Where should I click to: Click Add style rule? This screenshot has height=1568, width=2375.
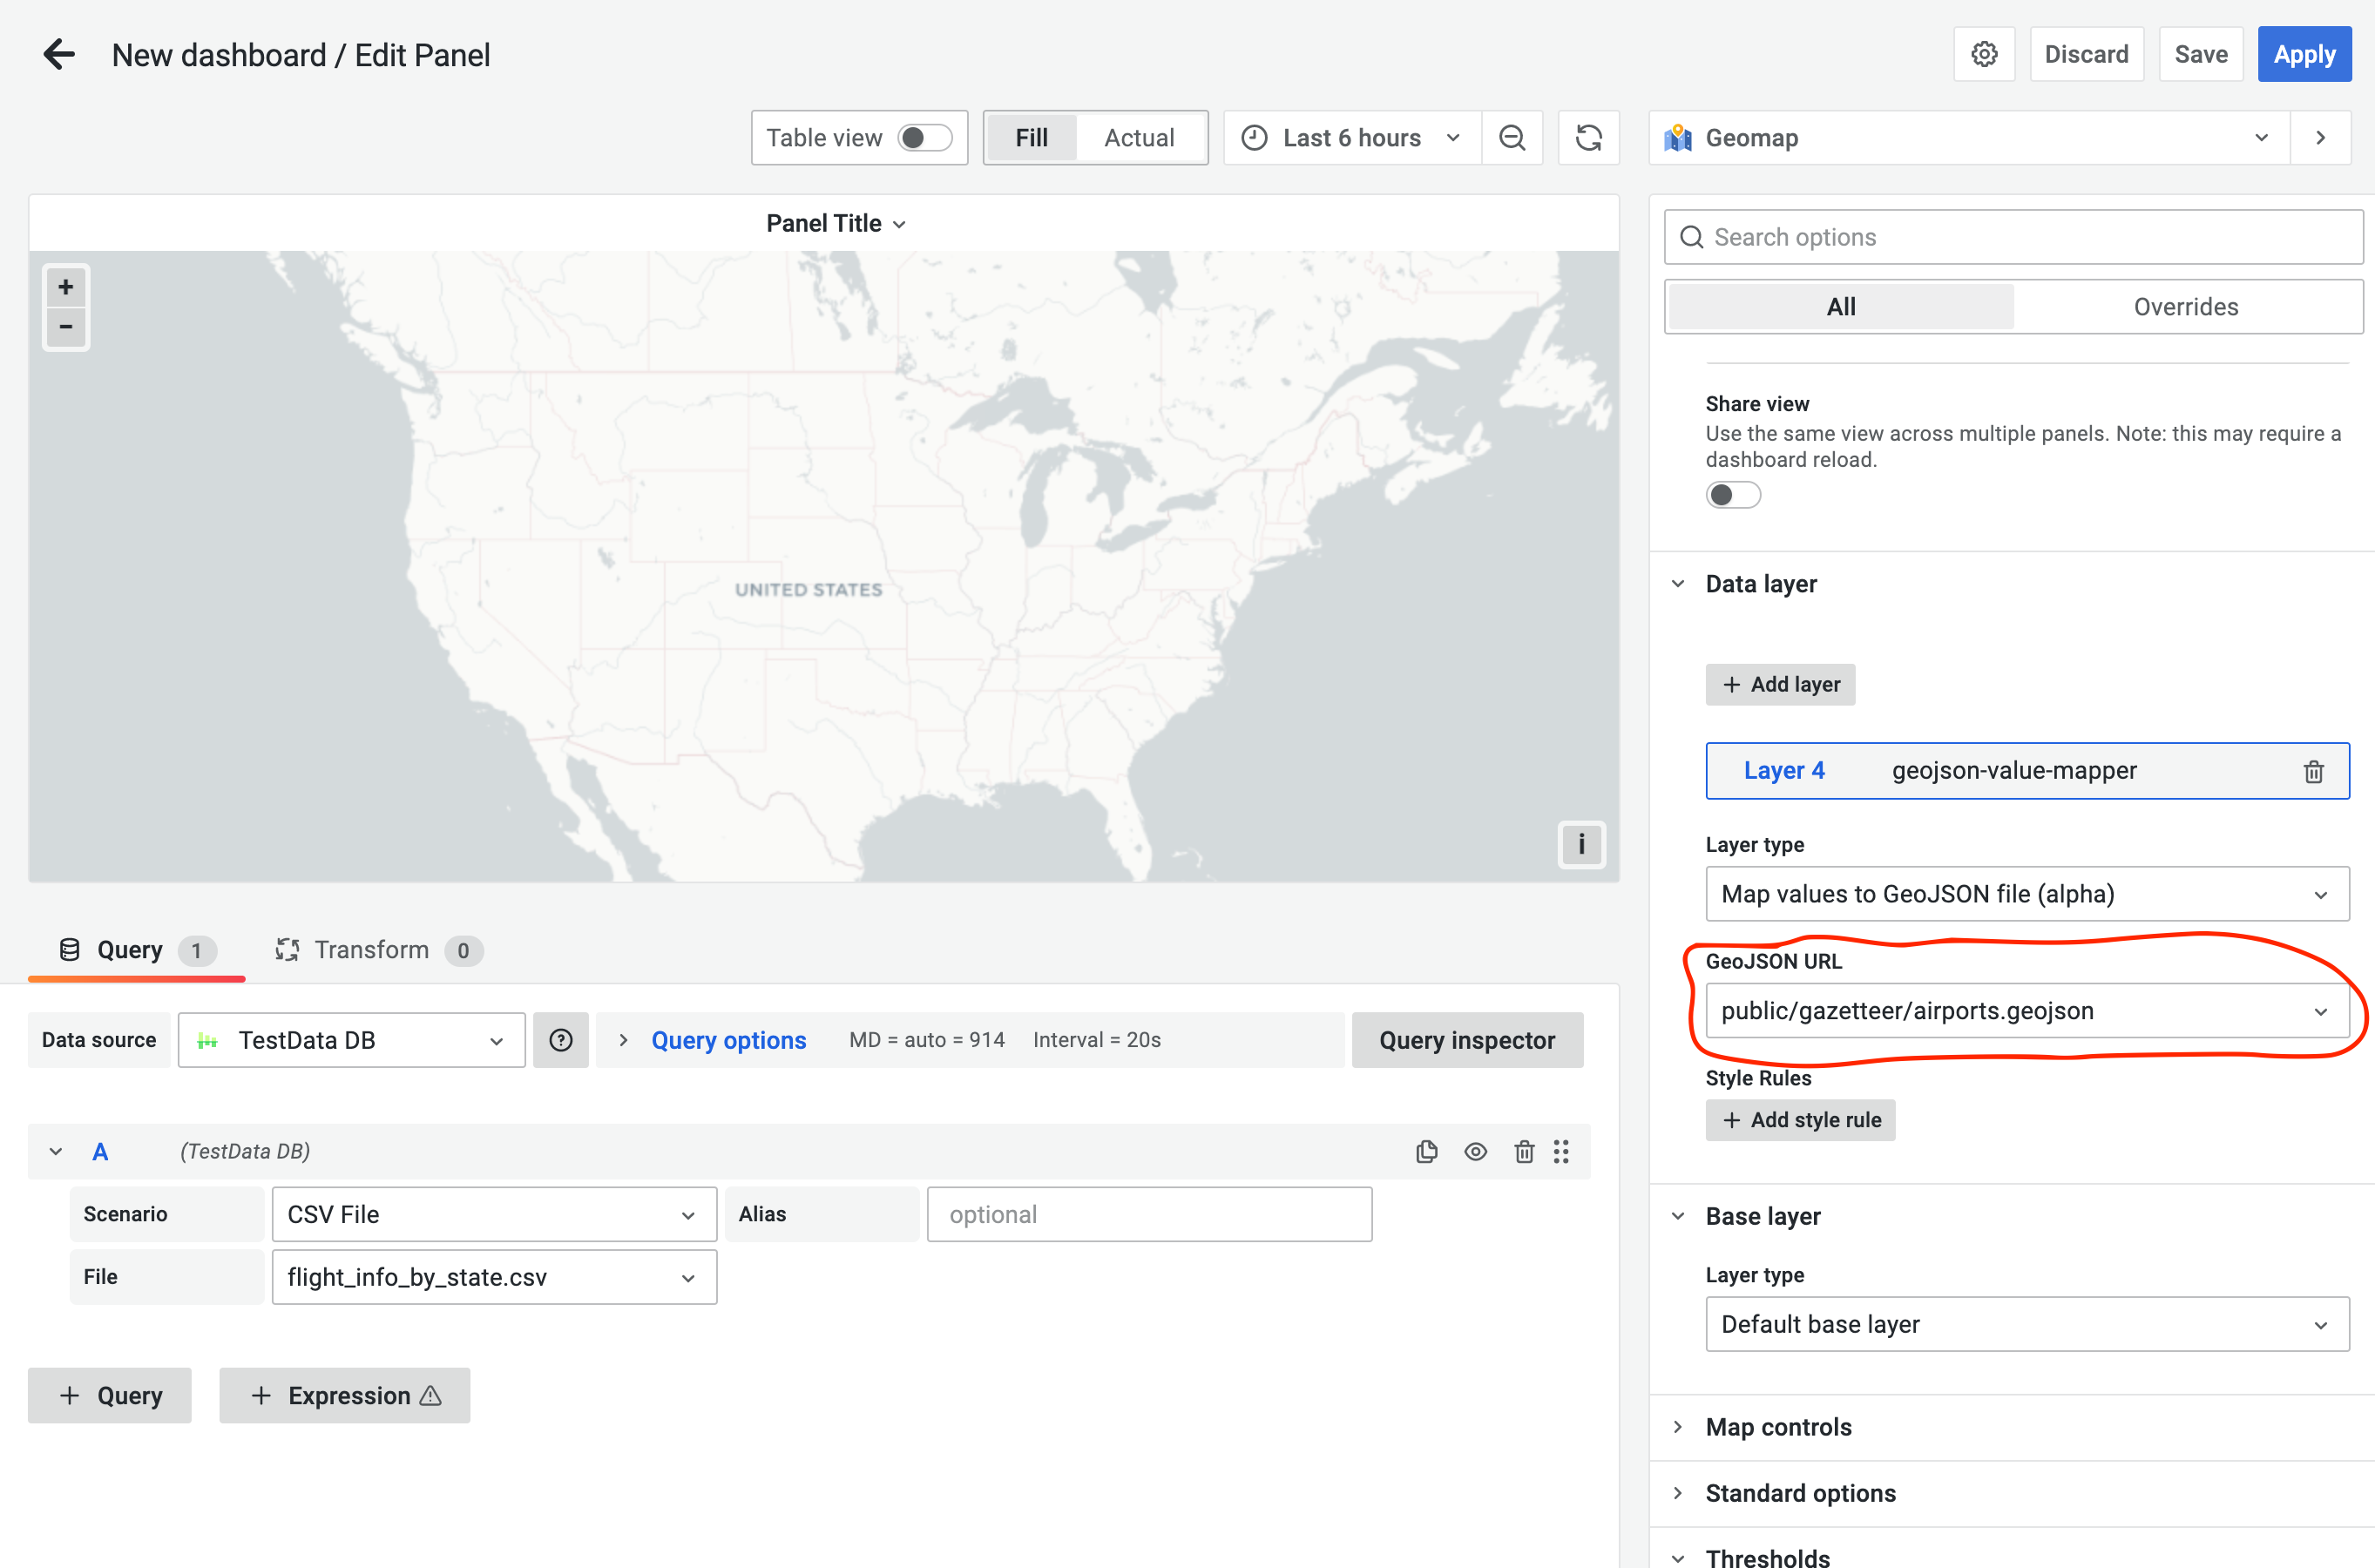pyautogui.click(x=1799, y=1119)
